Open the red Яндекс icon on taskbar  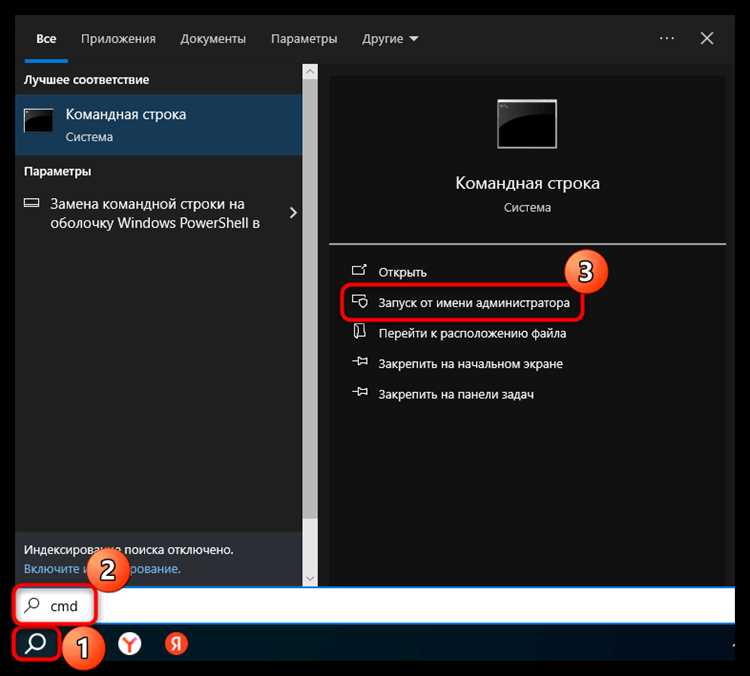click(x=176, y=643)
